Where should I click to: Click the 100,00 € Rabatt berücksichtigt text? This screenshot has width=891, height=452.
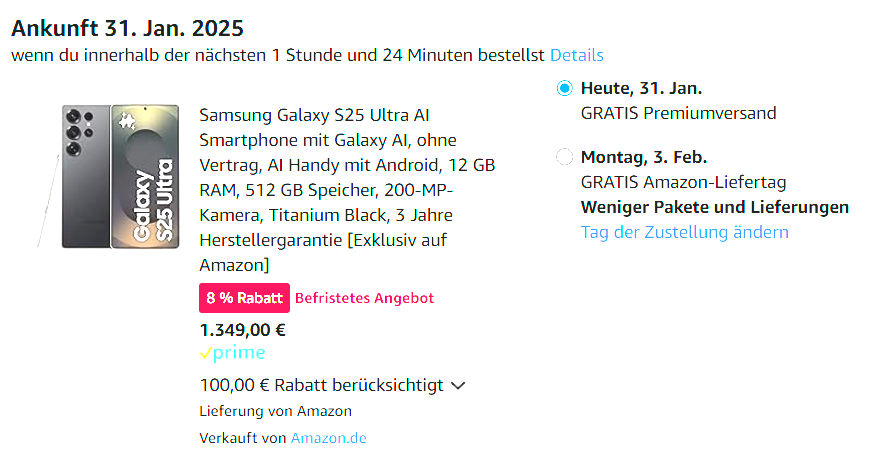coord(321,385)
